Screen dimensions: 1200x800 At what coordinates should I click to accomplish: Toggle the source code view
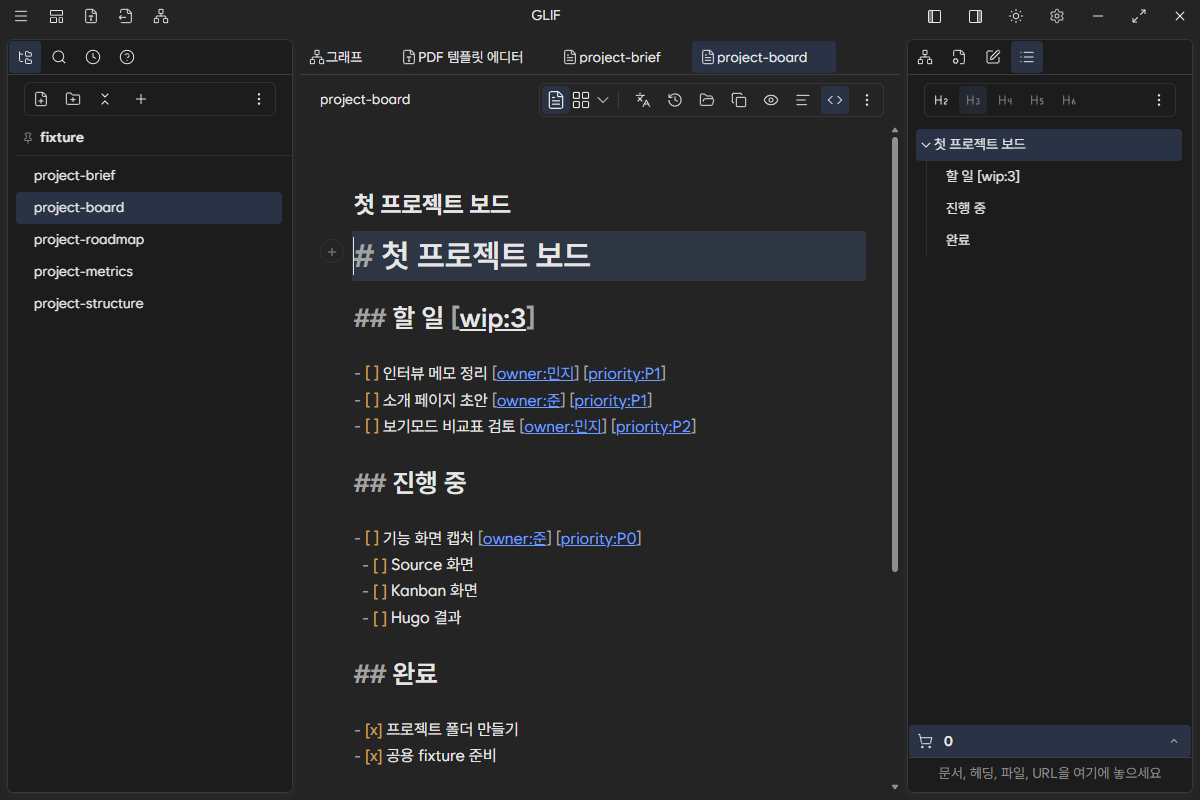[835, 100]
